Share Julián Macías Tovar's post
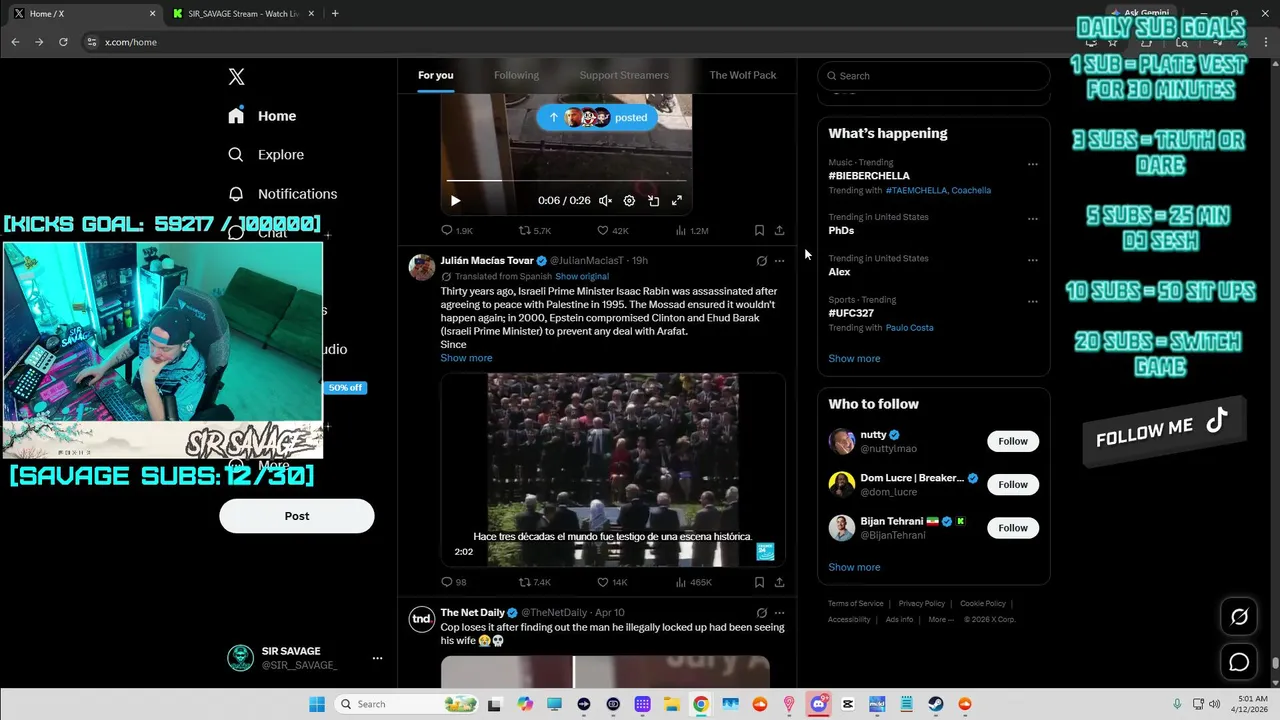The image size is (1280, 720). pyautogui.click(x=779, y=582)
